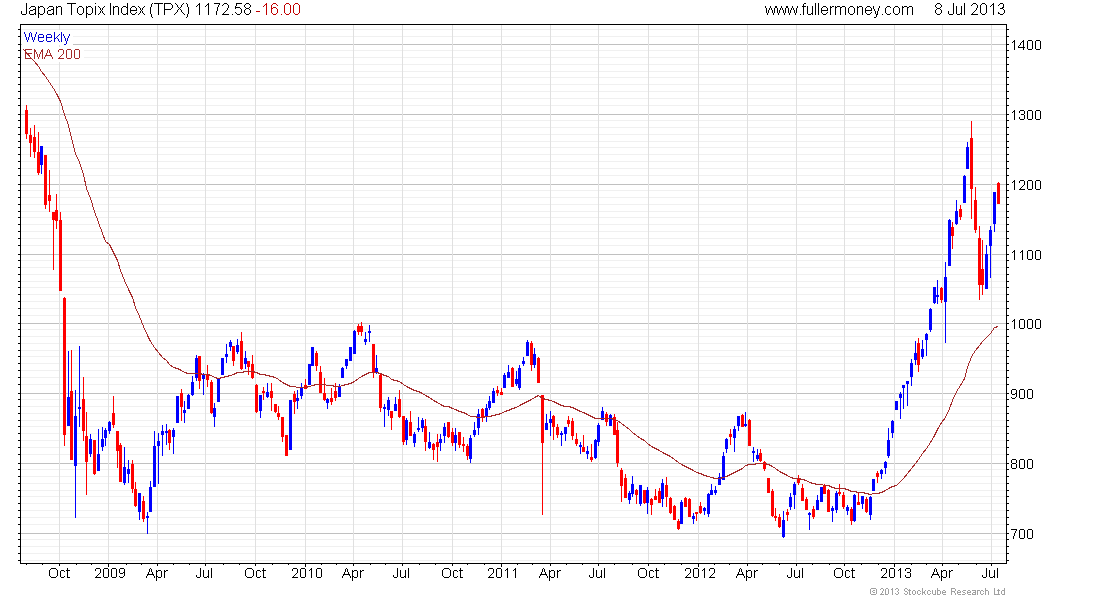Viewport: 1100px width, 600px height.
Task: Click the '700' price axis label
Action: pos(1023,534)
